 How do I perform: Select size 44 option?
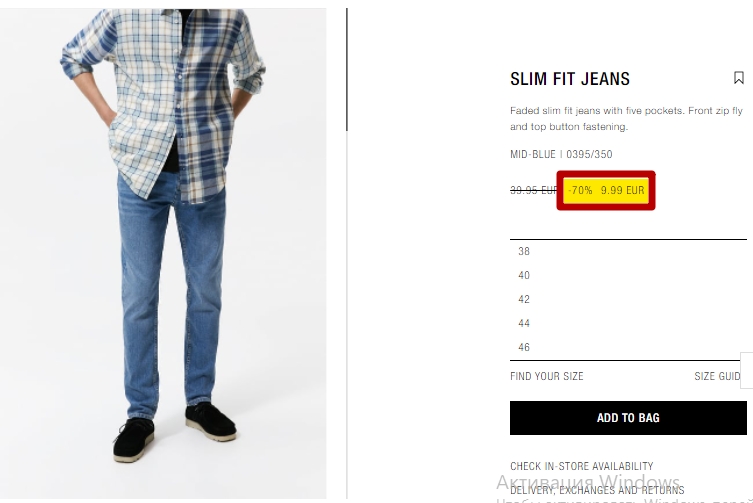click(628, 323)
